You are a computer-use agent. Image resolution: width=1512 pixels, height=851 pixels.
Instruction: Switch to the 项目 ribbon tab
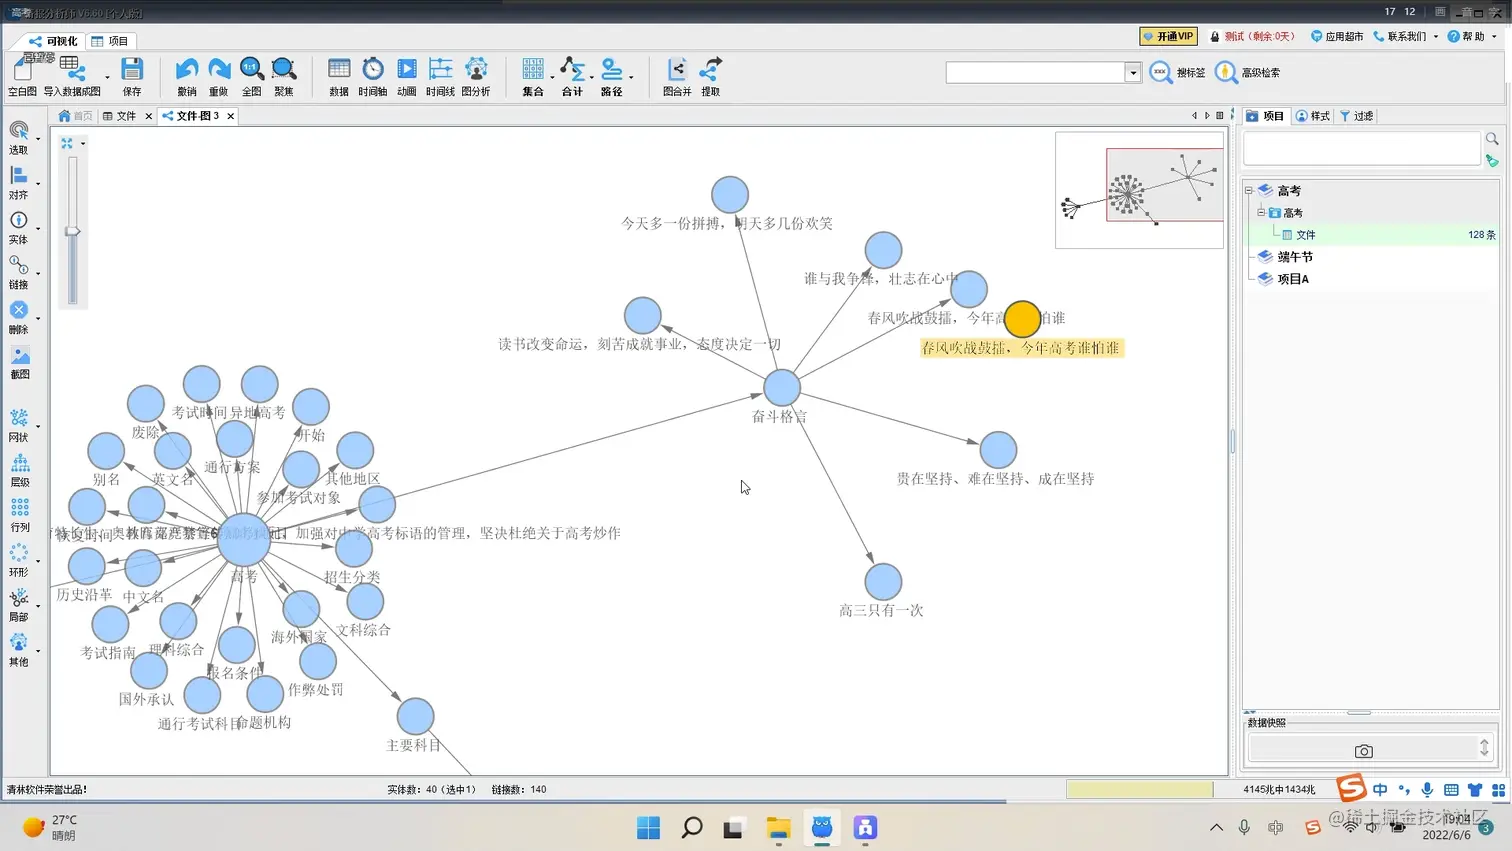(x=110, y=41)
